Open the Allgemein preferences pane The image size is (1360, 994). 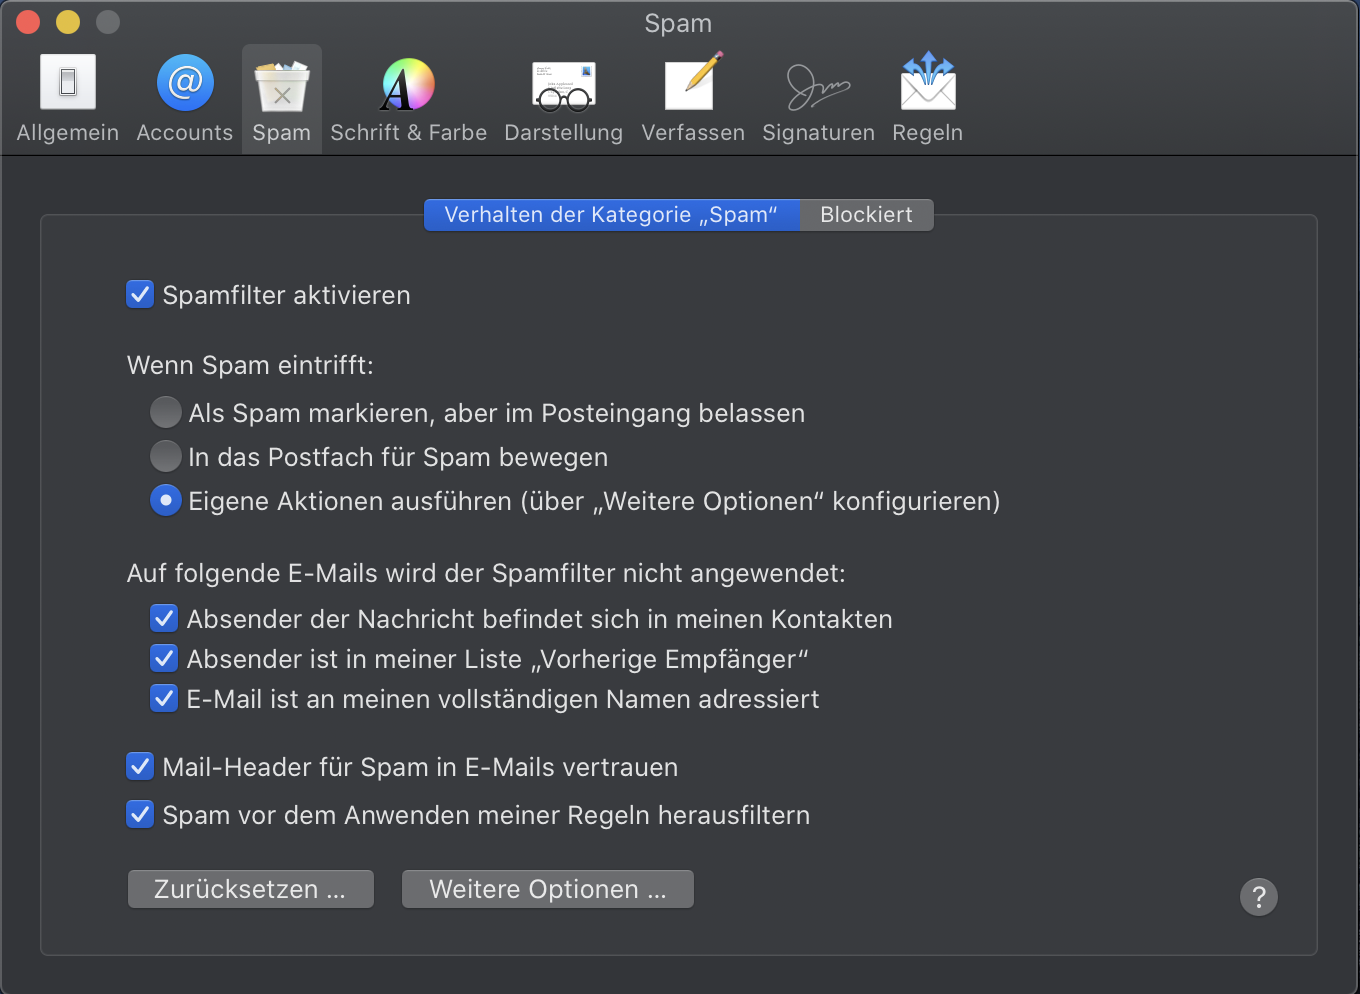point(68,98)
